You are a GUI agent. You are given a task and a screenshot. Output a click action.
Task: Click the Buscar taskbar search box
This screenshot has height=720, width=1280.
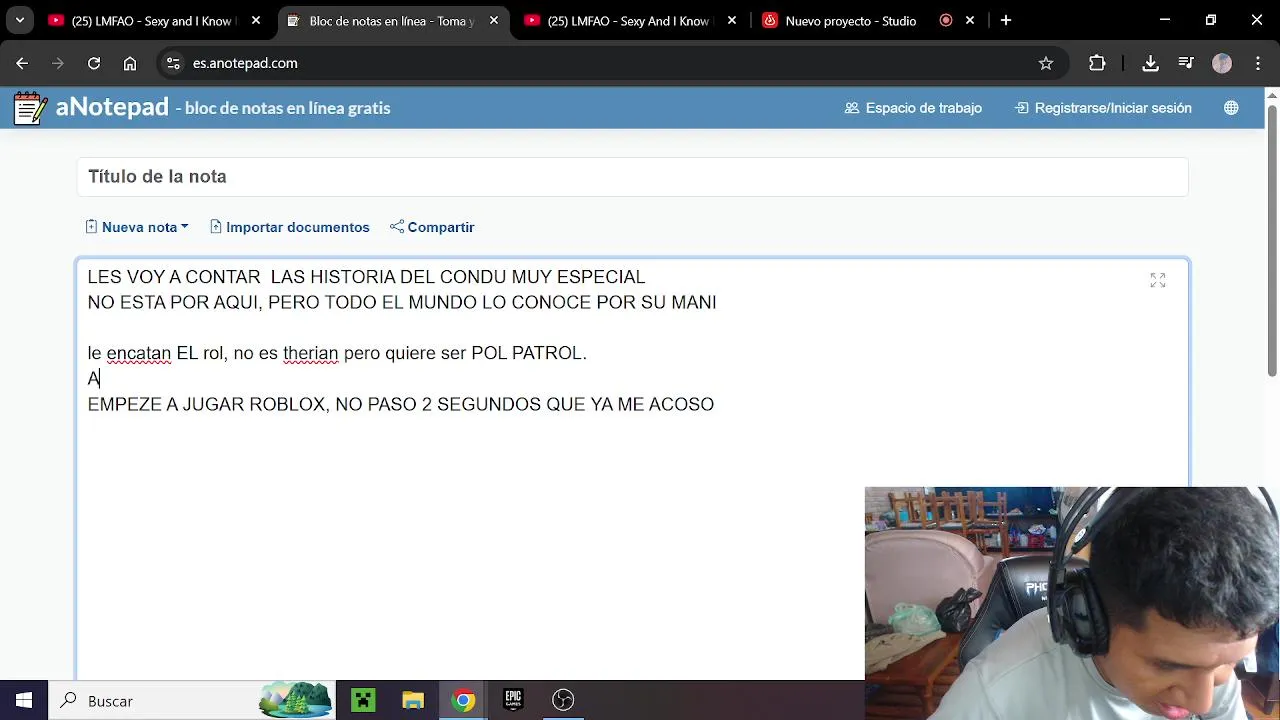click(x=190, y=701)
